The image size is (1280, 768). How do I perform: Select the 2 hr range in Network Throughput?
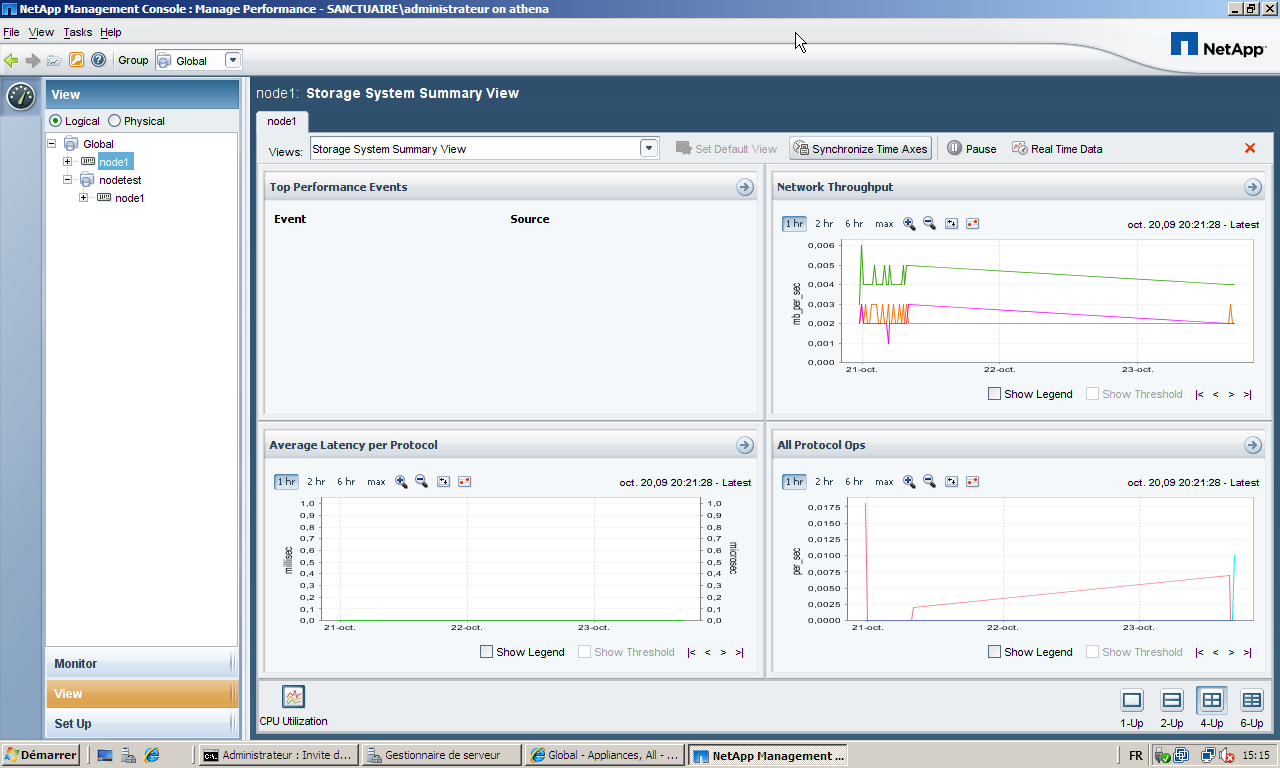(x=824, y=224)
